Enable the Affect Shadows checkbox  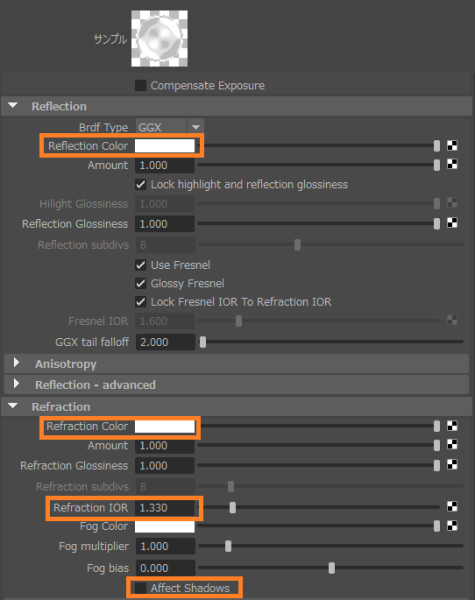pos(140,588)
